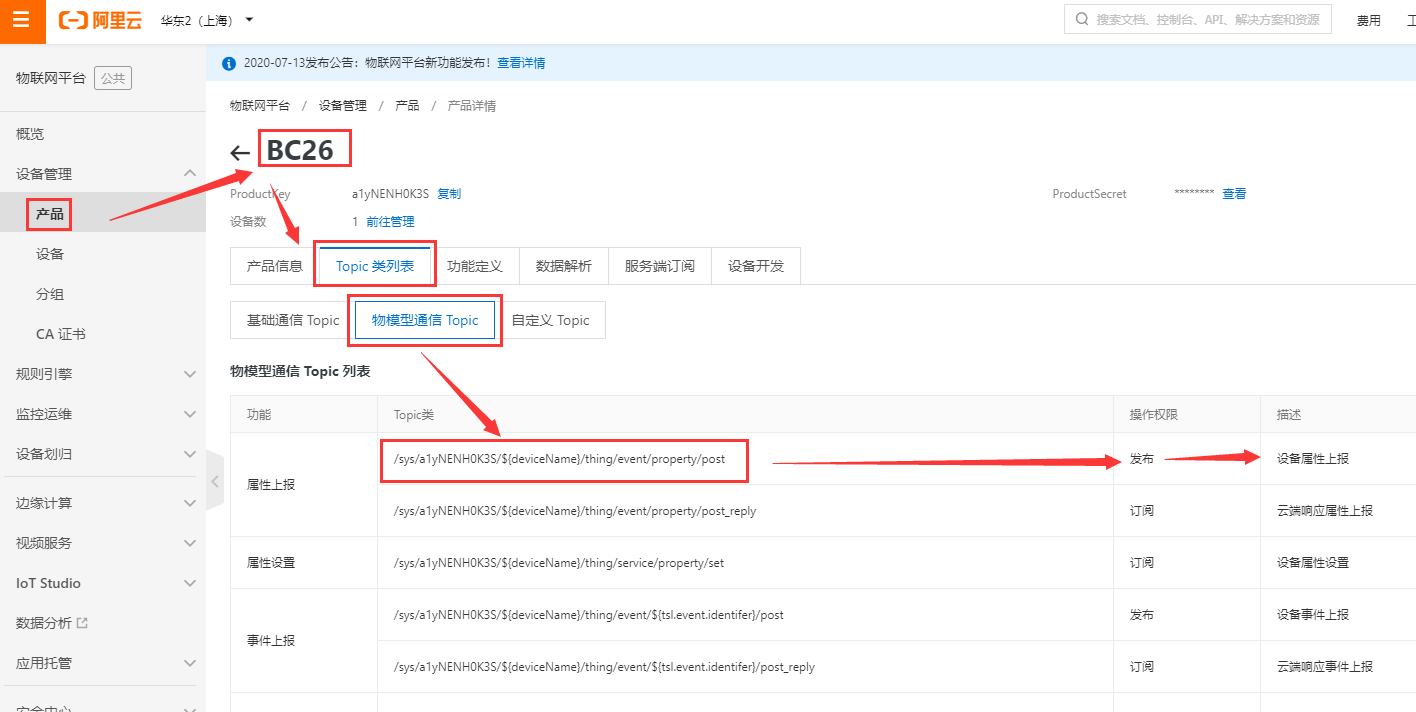Open the 华东2（上海）region dropdown

pos(207,20)
